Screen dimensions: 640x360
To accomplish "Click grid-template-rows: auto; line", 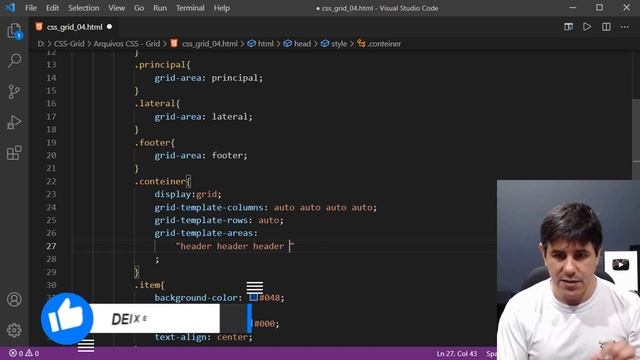I will click(219, 220).
